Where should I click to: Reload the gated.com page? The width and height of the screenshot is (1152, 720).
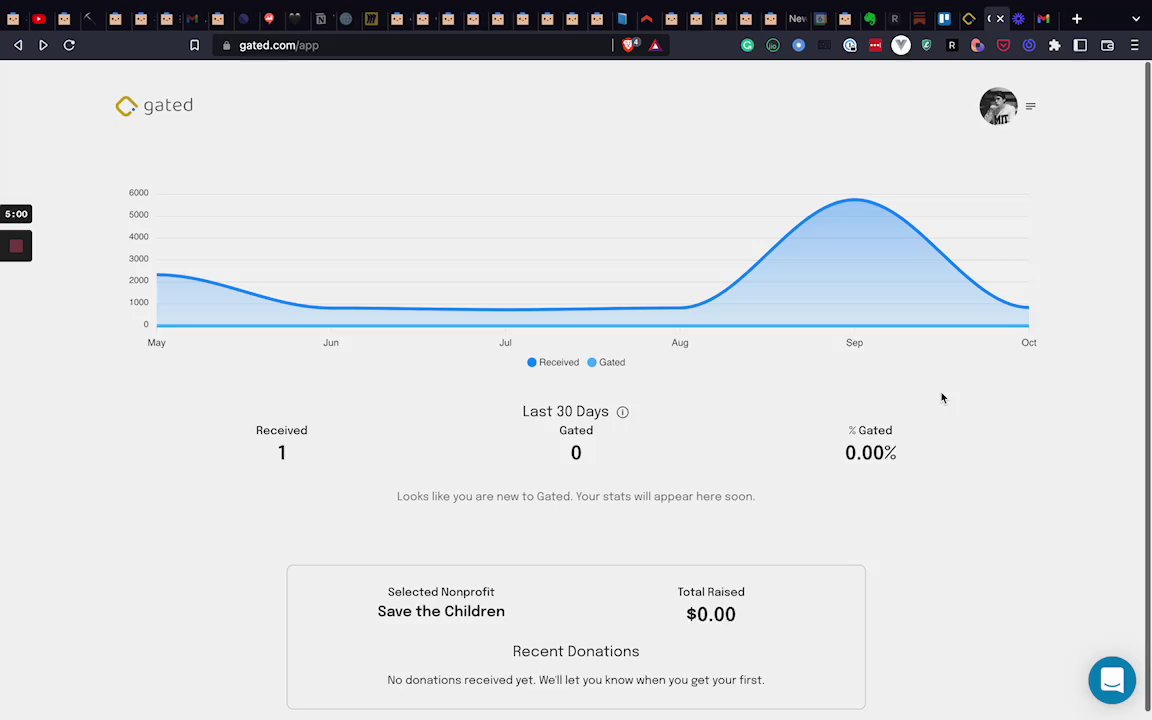(69, 46)
